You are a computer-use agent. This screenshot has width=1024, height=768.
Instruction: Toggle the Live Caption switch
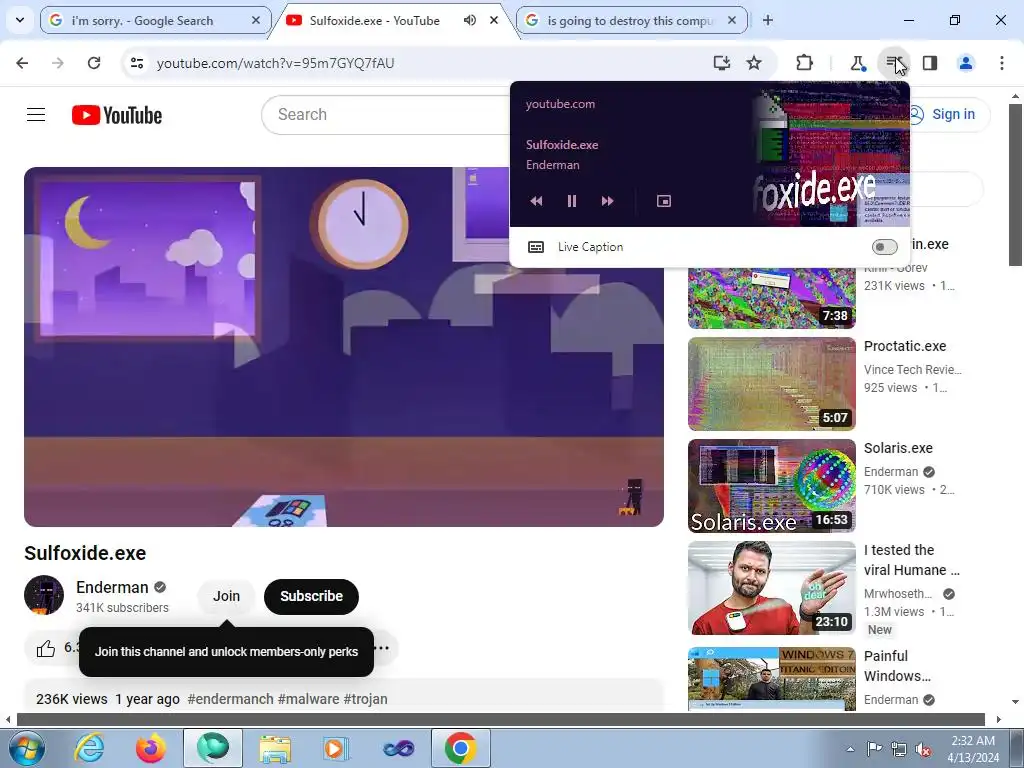point(884,247)
